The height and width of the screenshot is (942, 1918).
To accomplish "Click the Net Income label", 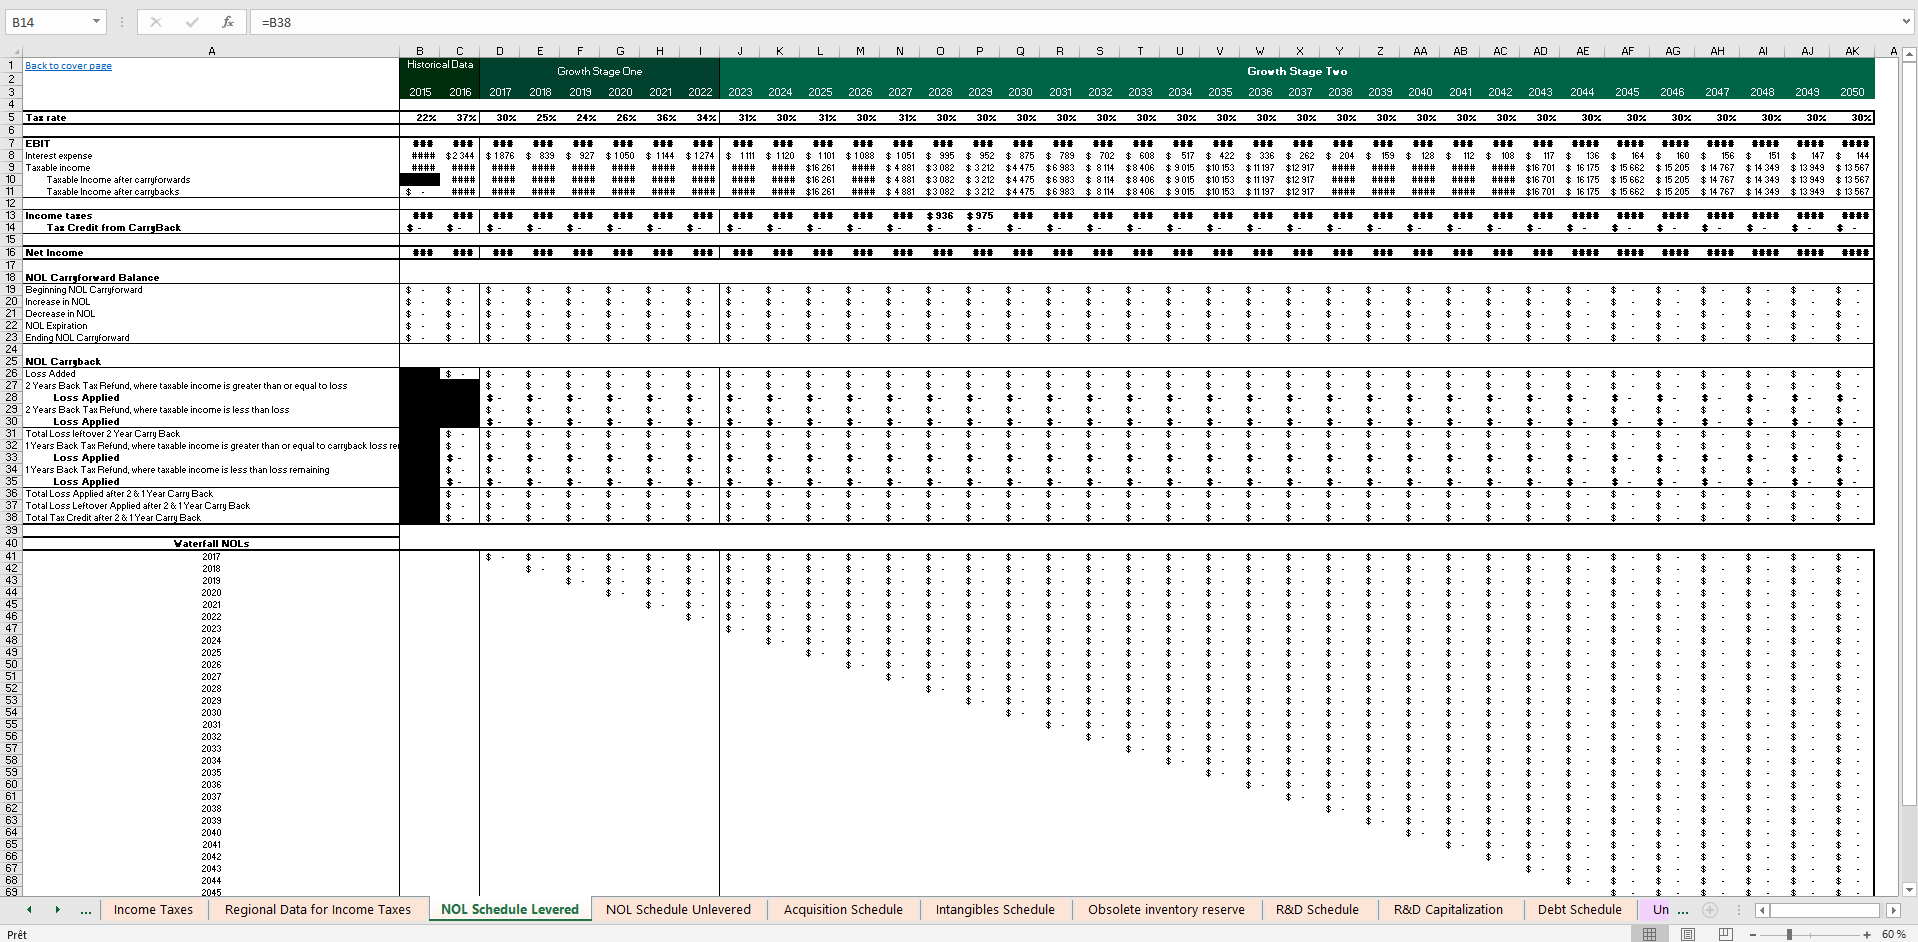I will (54, 252).
